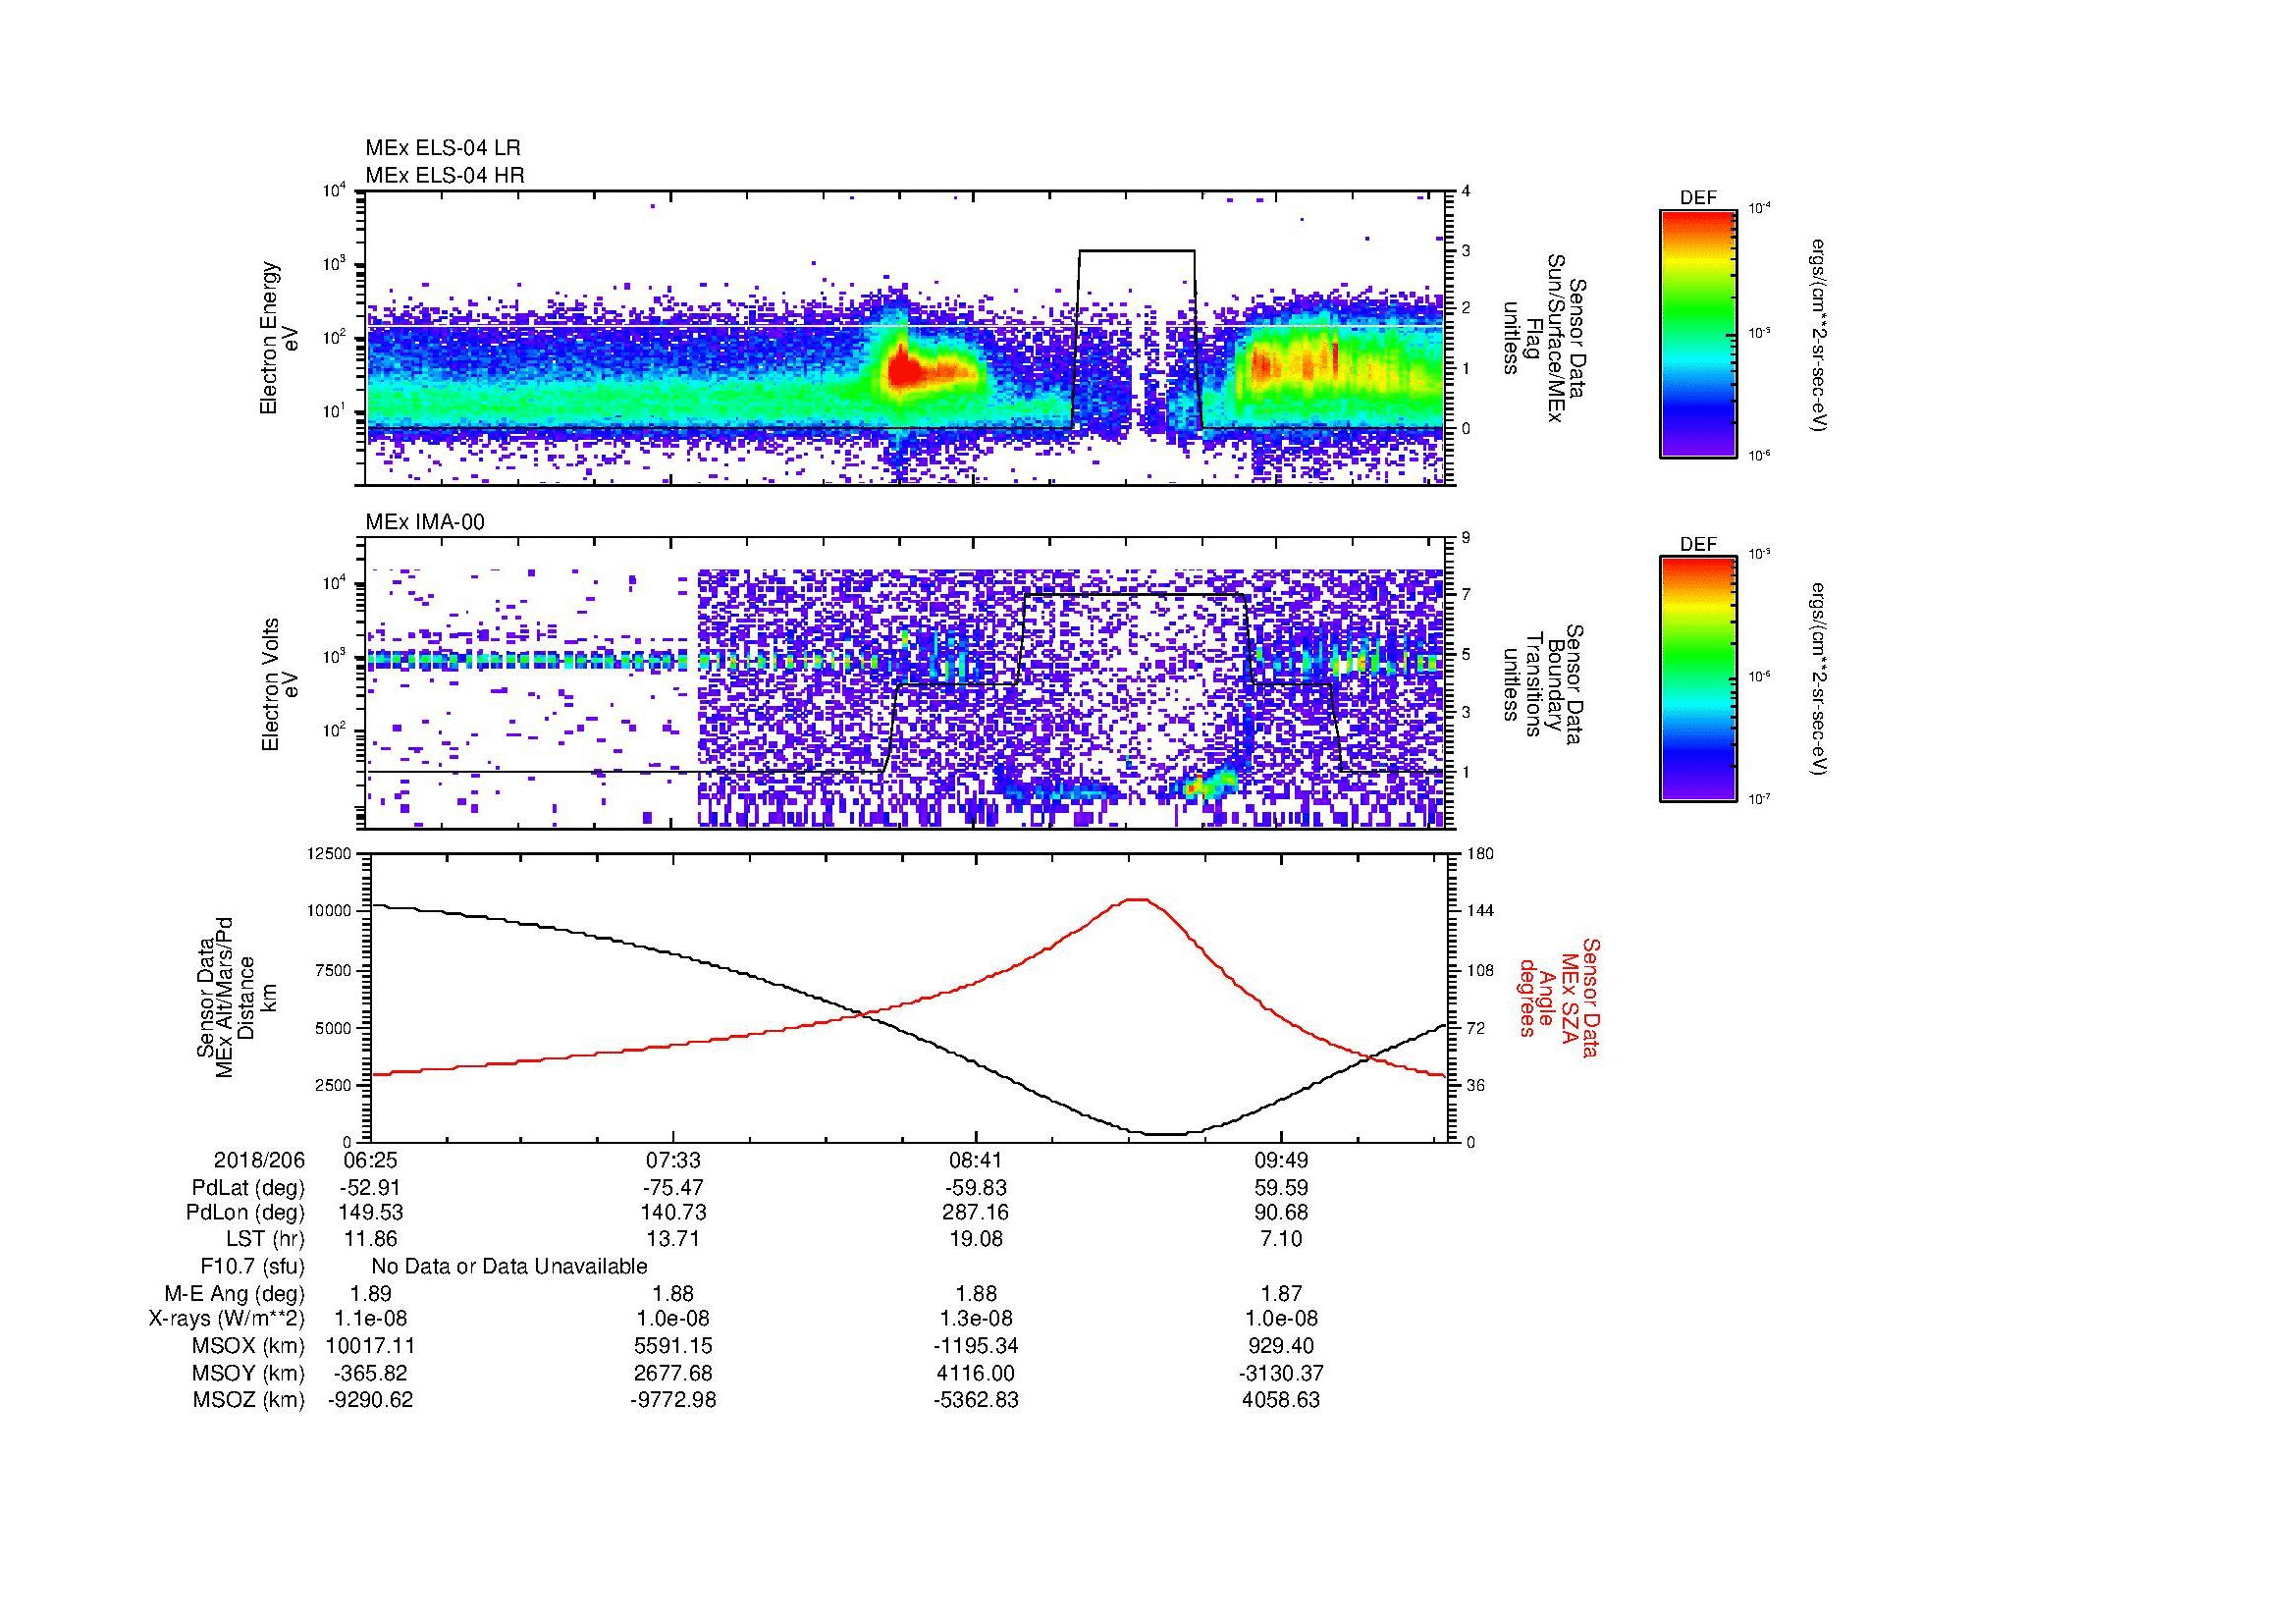
Task: Click the MSOX value '10017.11'
Action: click(x=371, y=1346)
